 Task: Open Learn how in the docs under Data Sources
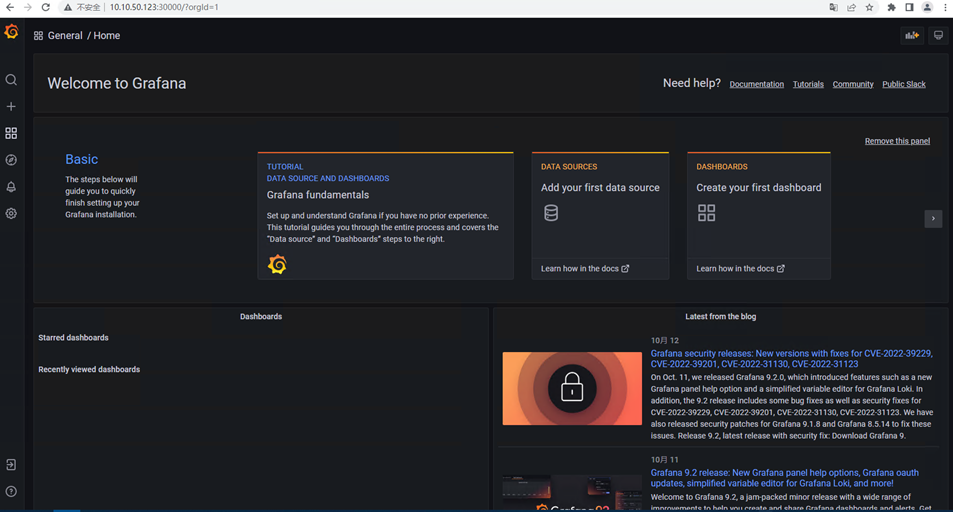point(585,269)
